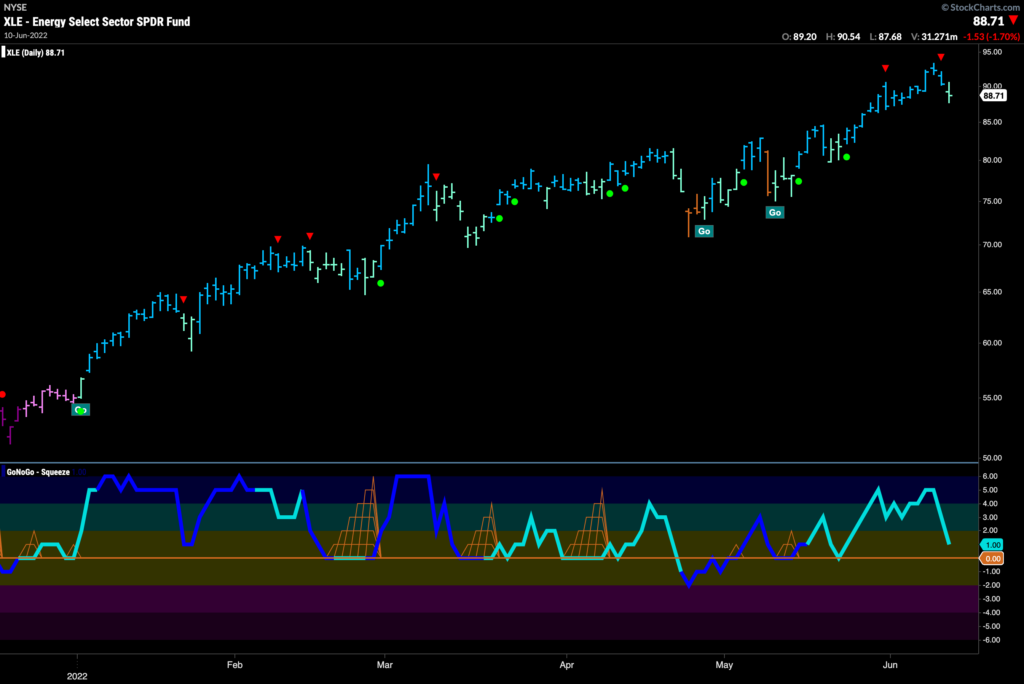Click the Feb label on the time axis
This screenshot has height=684, width=1024.
point(234,665)
